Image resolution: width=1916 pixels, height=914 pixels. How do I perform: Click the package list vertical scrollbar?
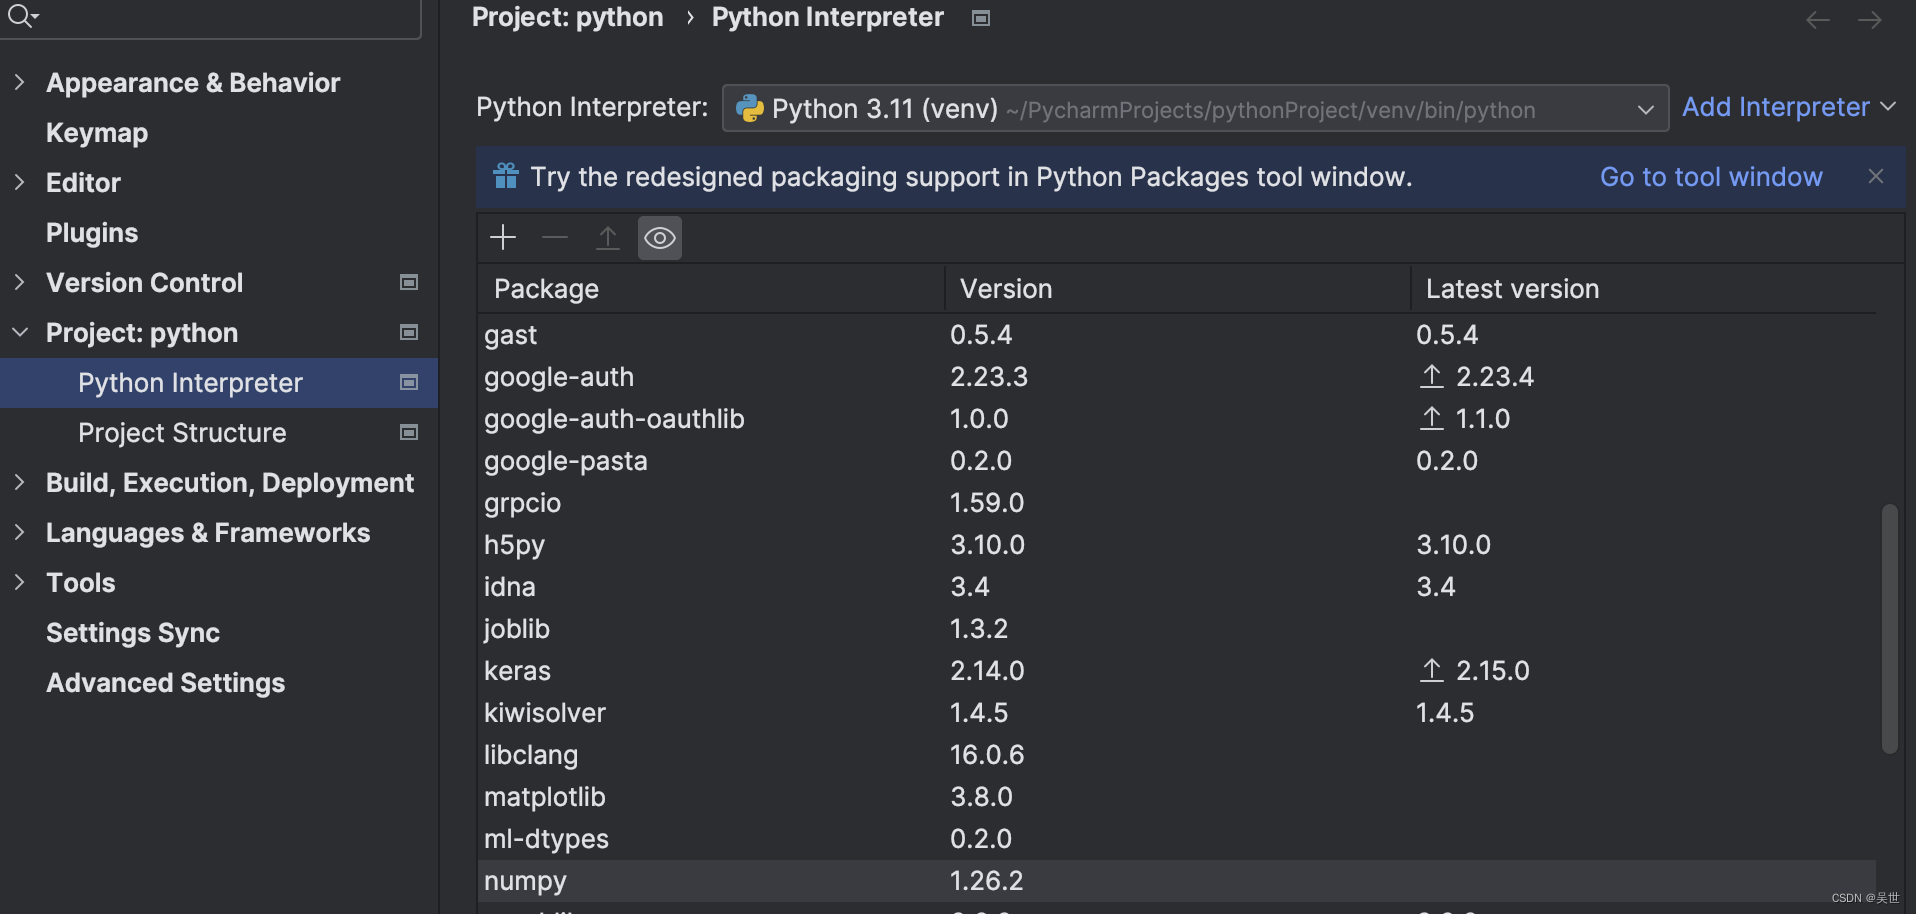point(1888,628)
